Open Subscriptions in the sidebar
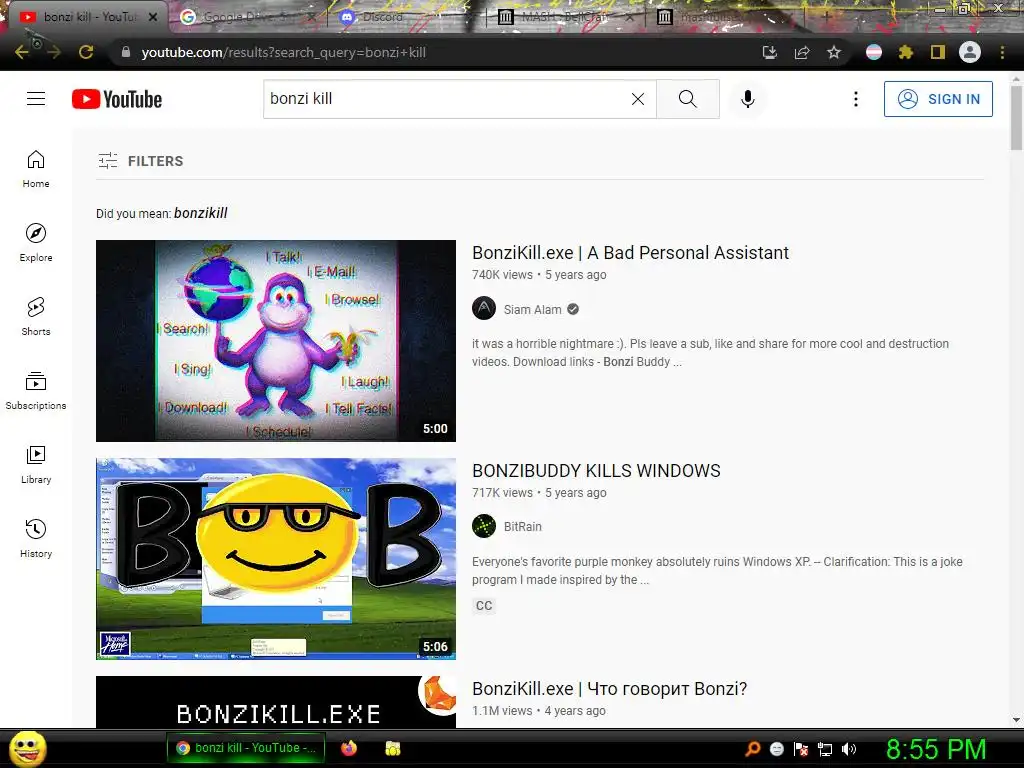The height and width of the screenshot is (768, 1024). 36,391
